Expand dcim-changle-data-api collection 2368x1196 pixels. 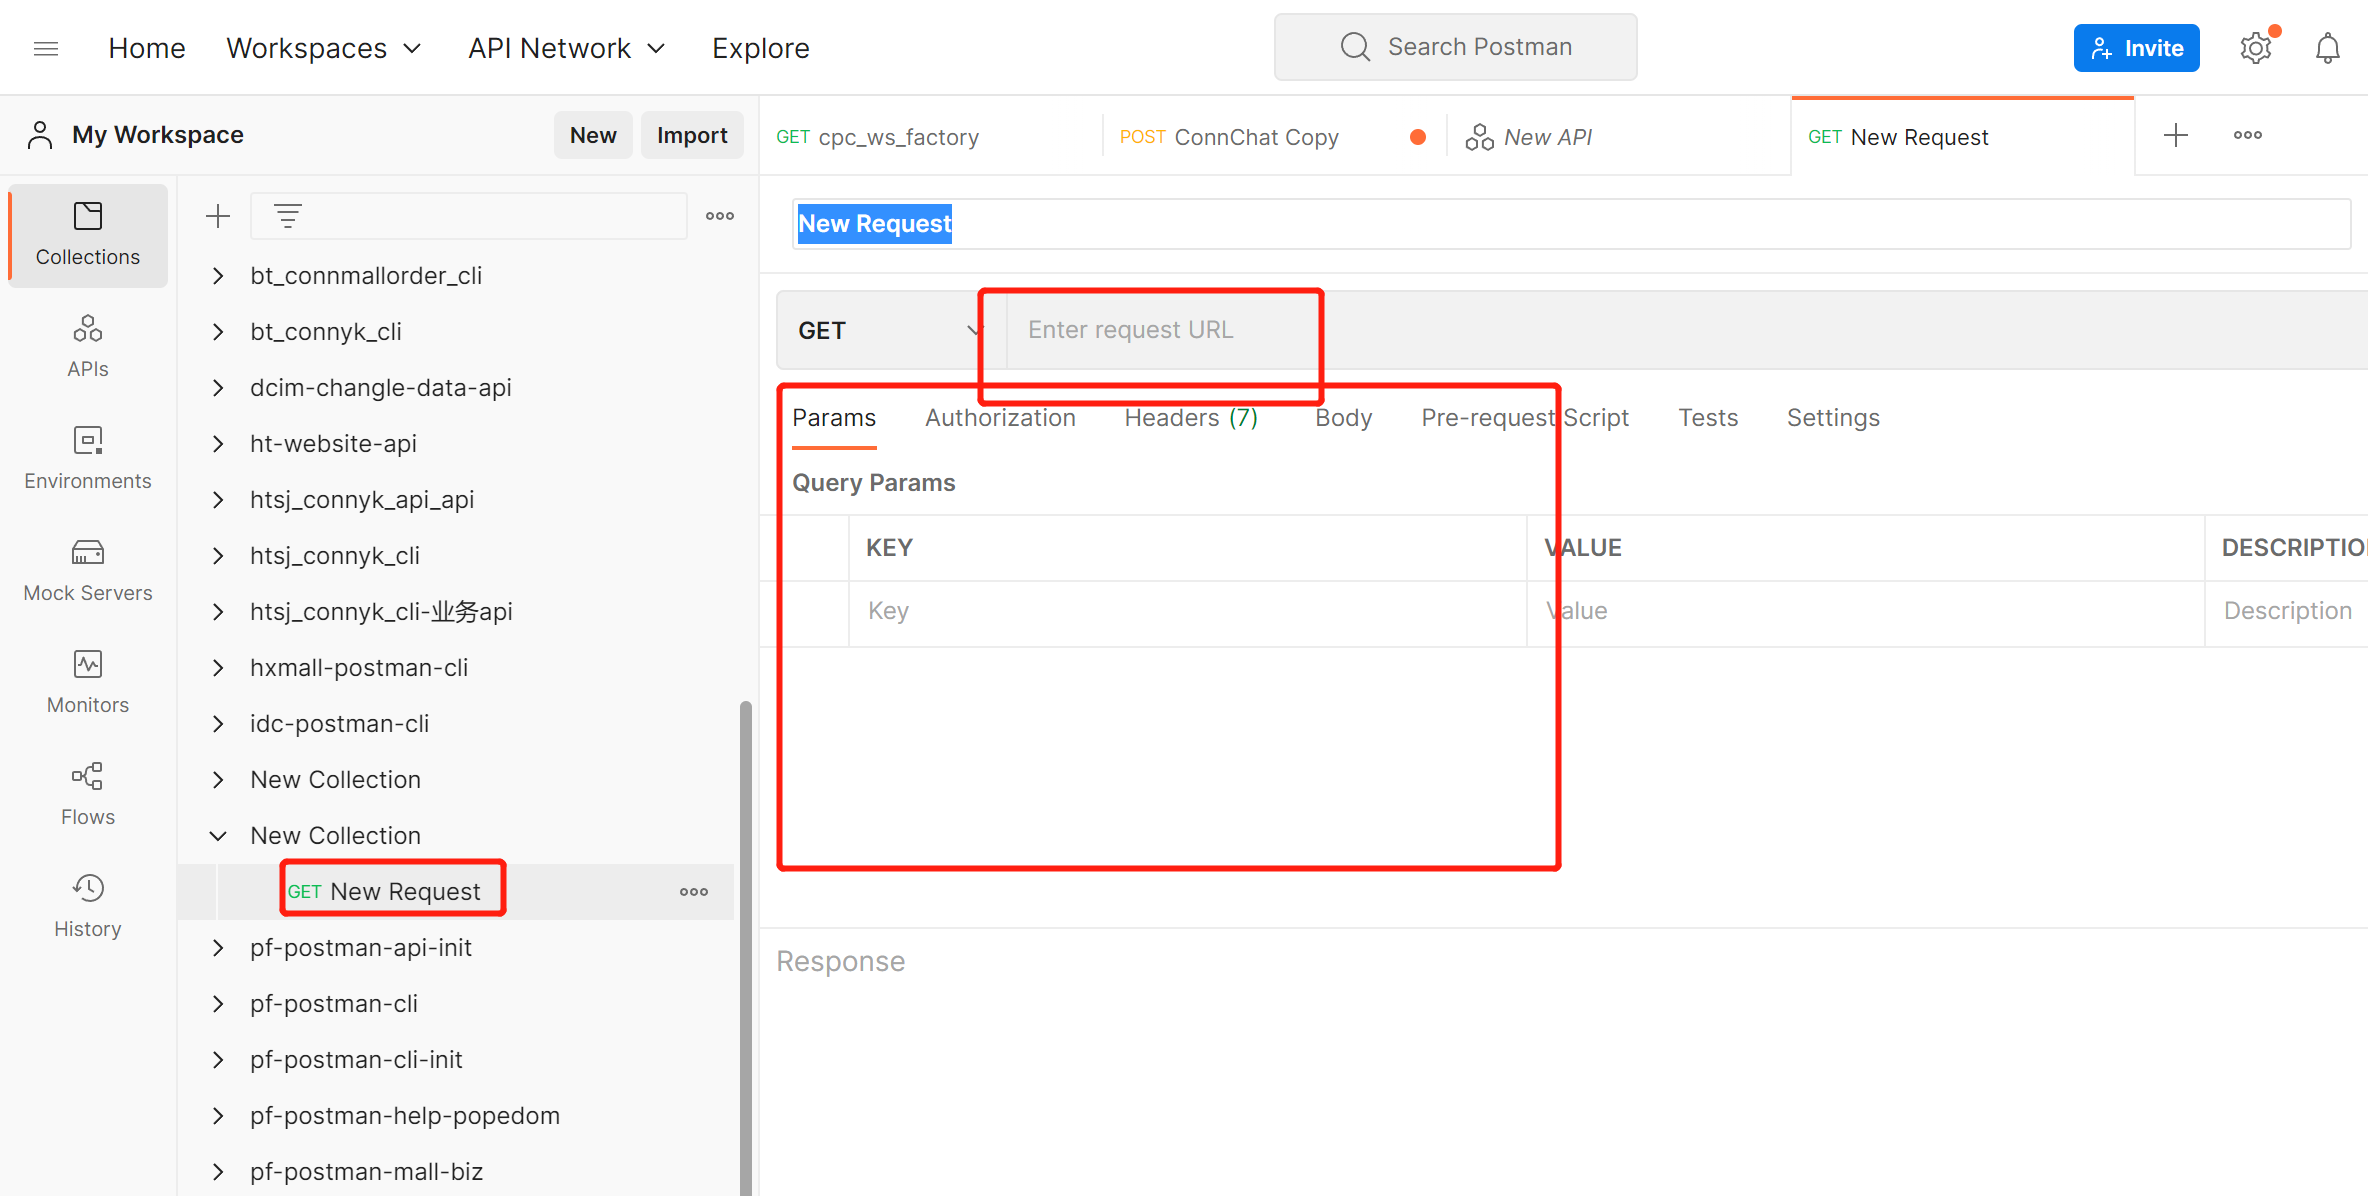(x=218, y=388)
